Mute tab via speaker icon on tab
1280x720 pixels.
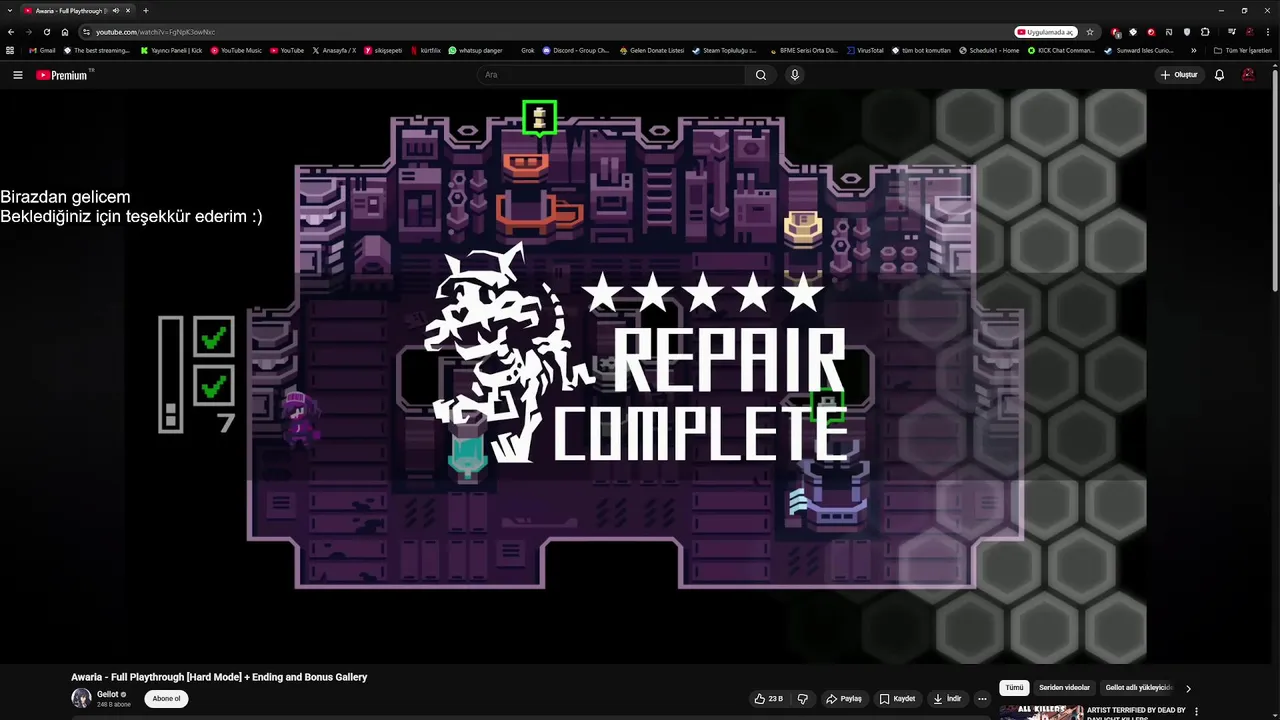coord(115,11)
